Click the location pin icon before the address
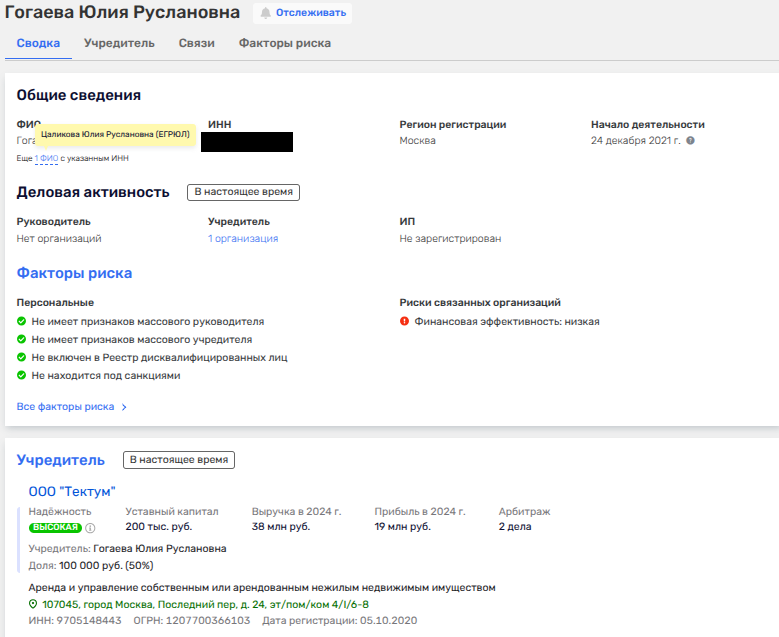The width and height of the screenshot is (779, 637). click(x=32, y=605)
